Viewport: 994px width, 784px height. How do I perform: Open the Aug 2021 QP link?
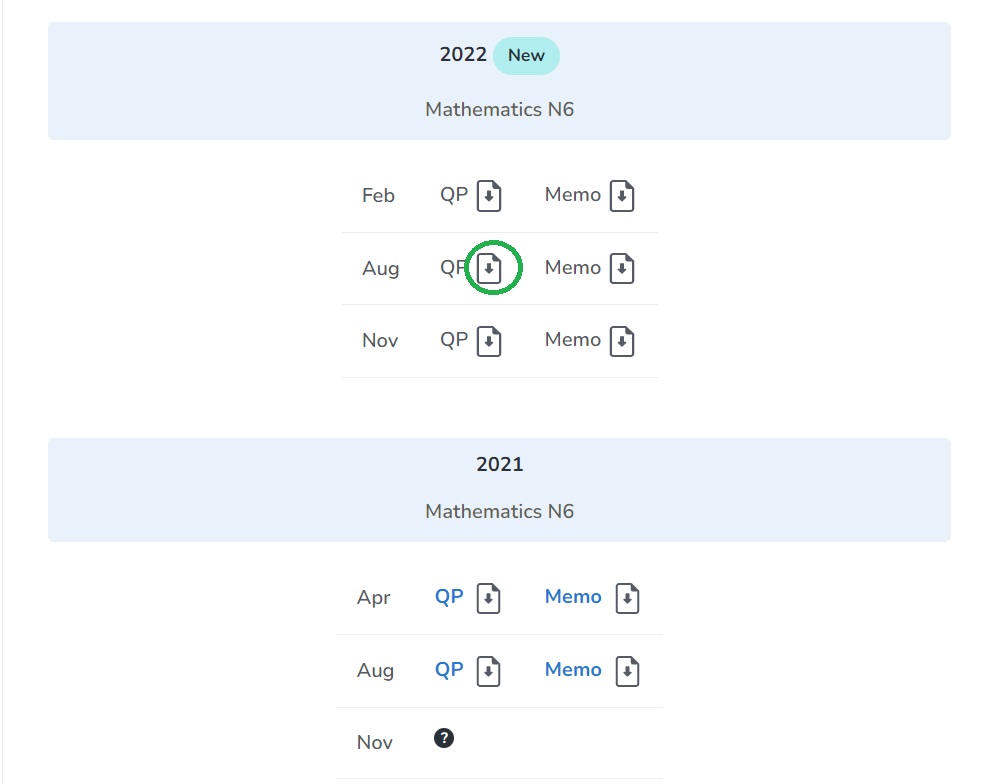(x=449, y=670)
